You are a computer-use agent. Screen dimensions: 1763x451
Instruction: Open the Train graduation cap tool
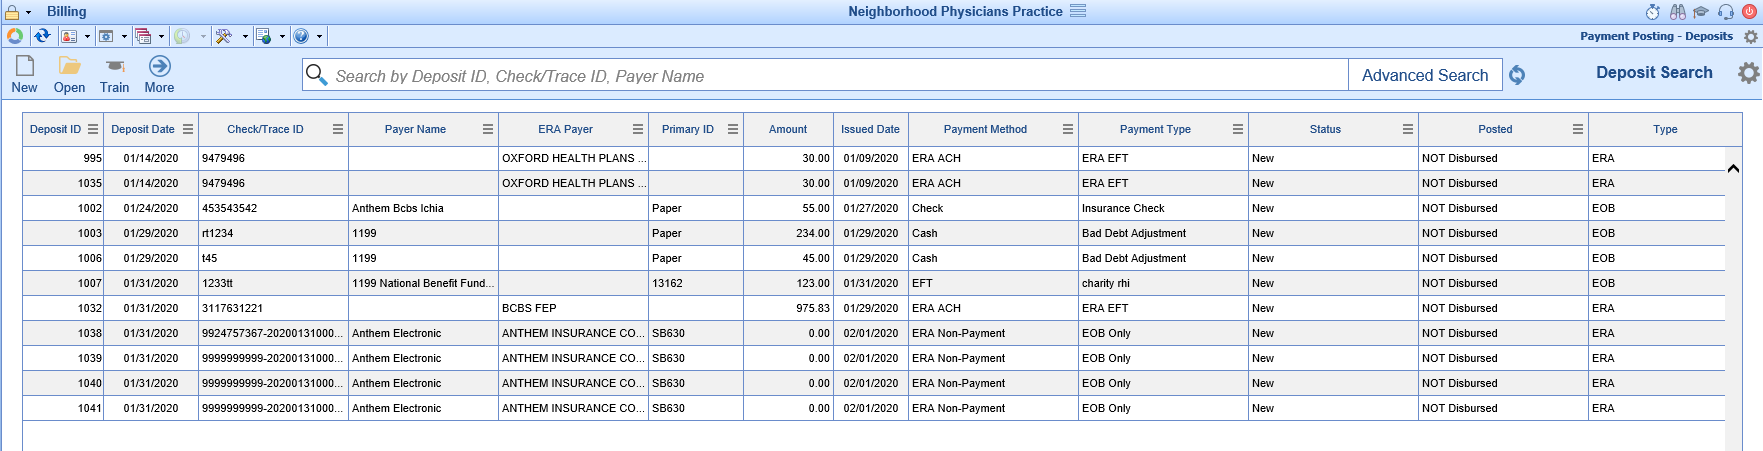115,75
